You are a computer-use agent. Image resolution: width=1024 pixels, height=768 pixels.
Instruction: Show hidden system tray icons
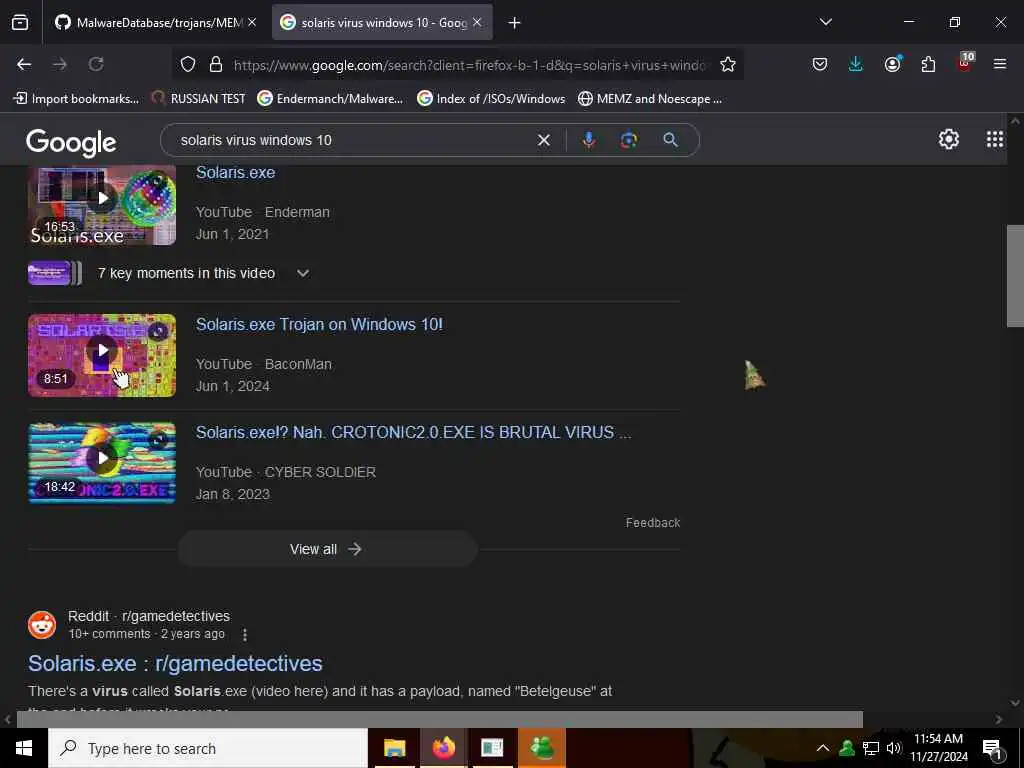tap(823, 748)
